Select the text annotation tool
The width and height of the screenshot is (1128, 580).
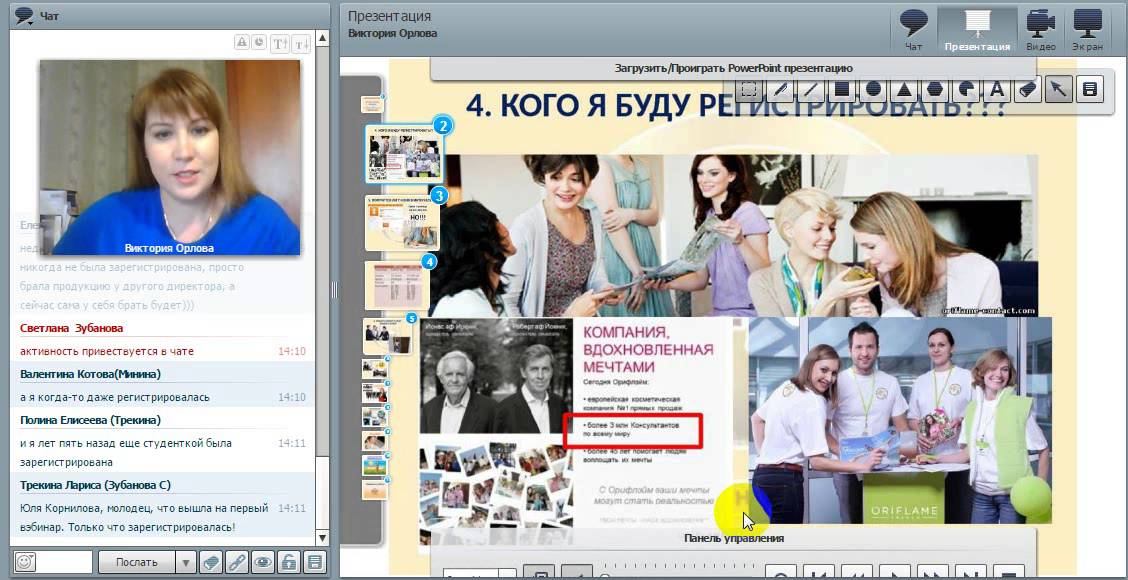[997, 90]
